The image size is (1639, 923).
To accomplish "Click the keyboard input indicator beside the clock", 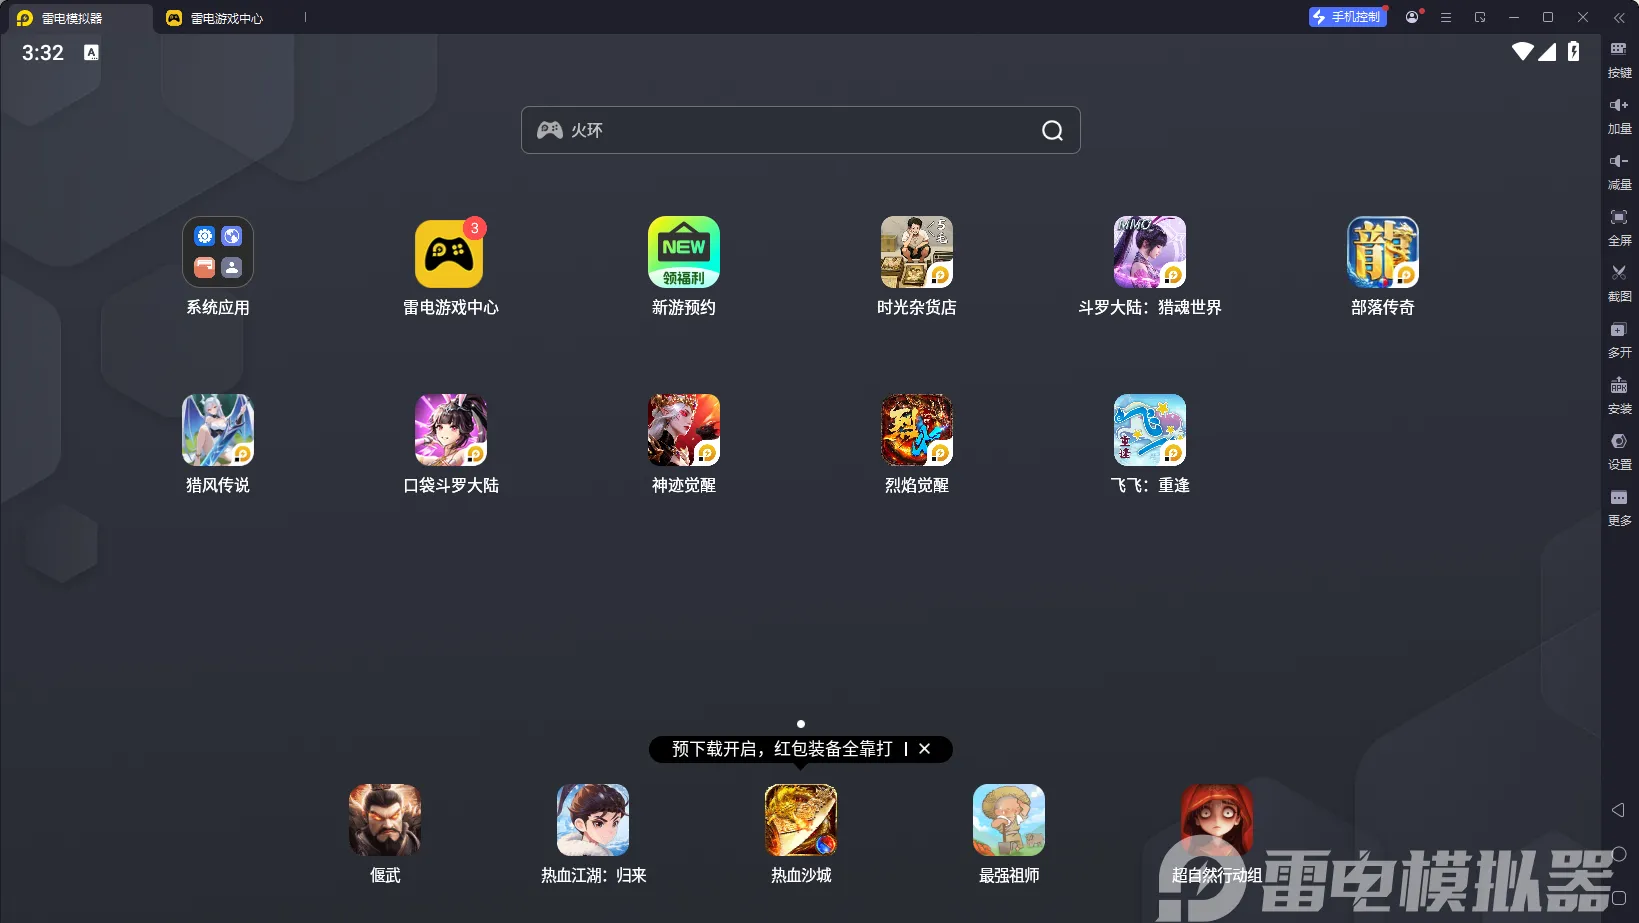I will (91, 52).
